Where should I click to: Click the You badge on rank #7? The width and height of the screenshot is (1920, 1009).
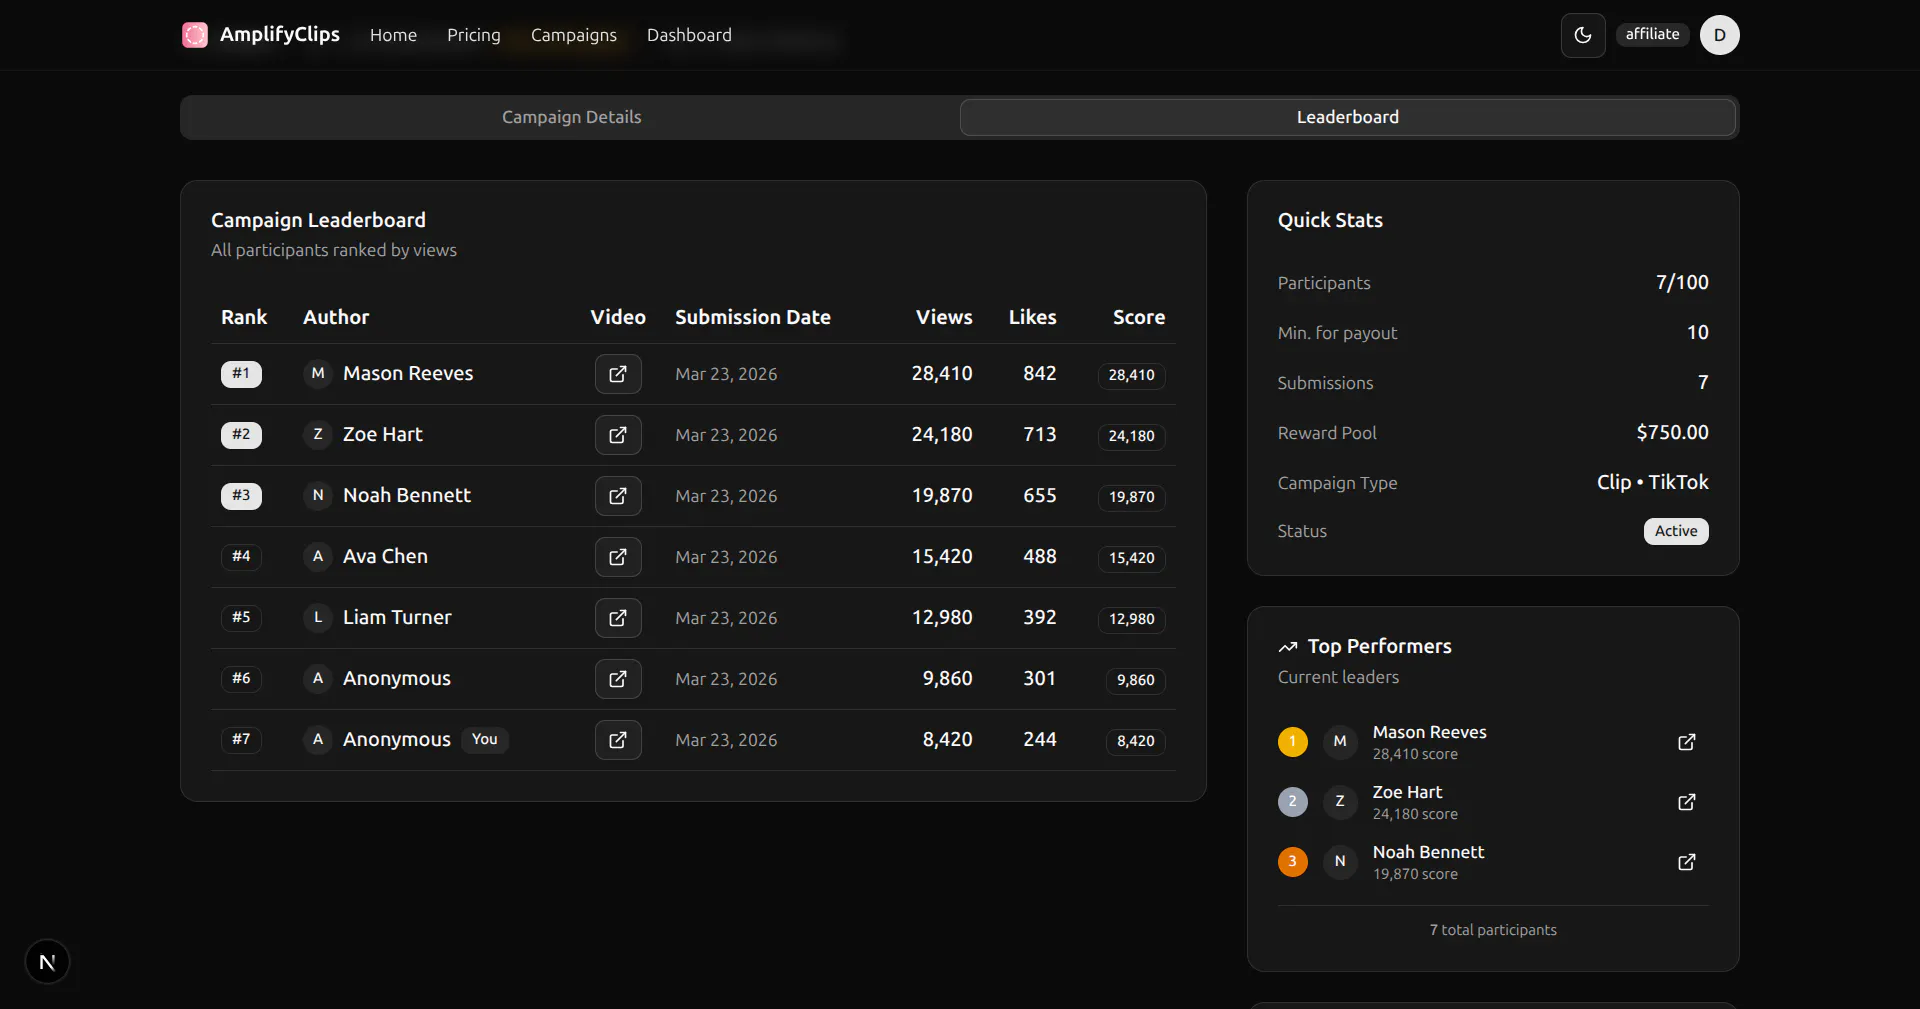click(x=485, y=740)
